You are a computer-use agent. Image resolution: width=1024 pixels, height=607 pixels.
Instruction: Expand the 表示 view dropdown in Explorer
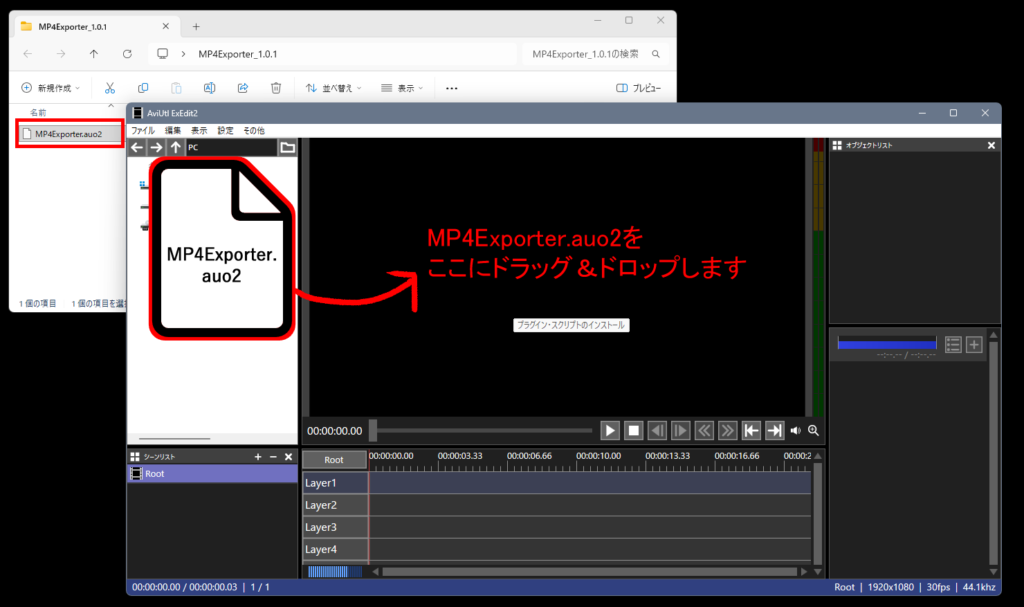pos(402,88)
